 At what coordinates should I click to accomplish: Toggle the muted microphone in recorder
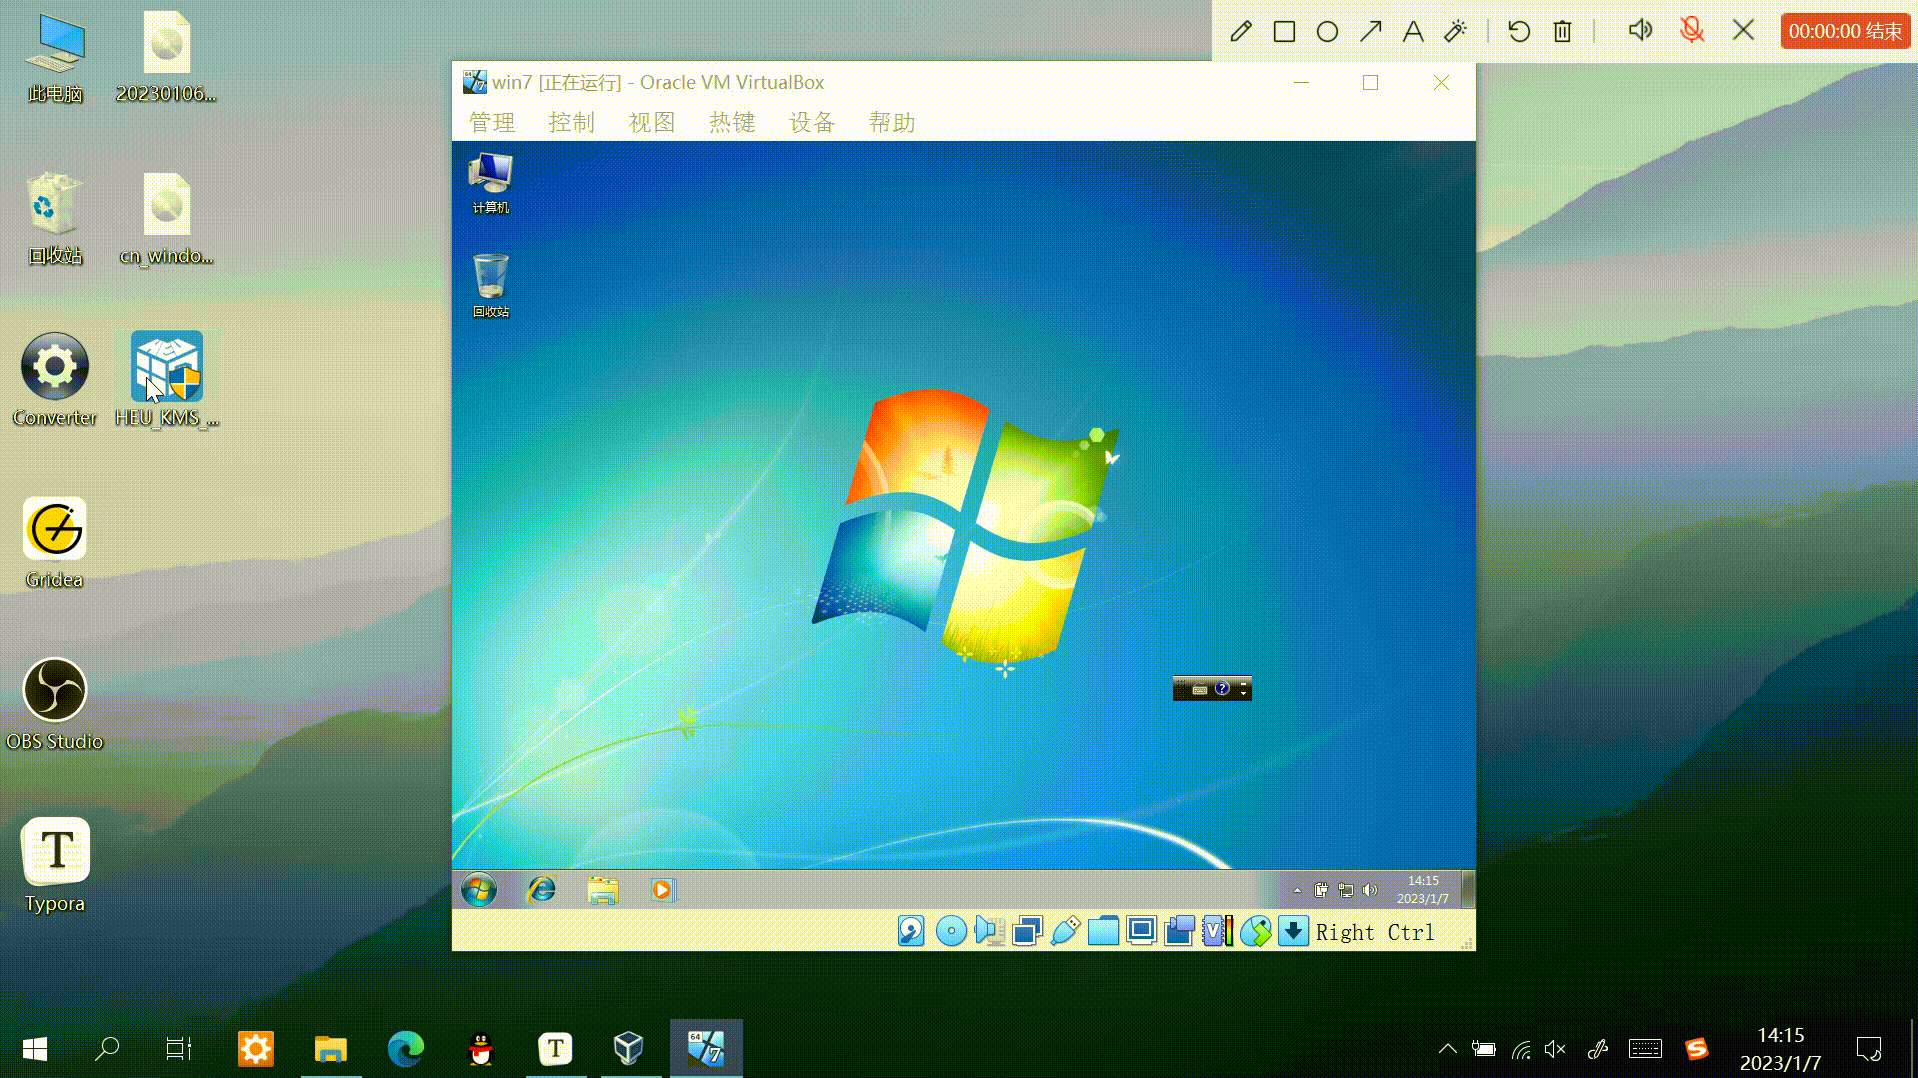(1692, 30)
